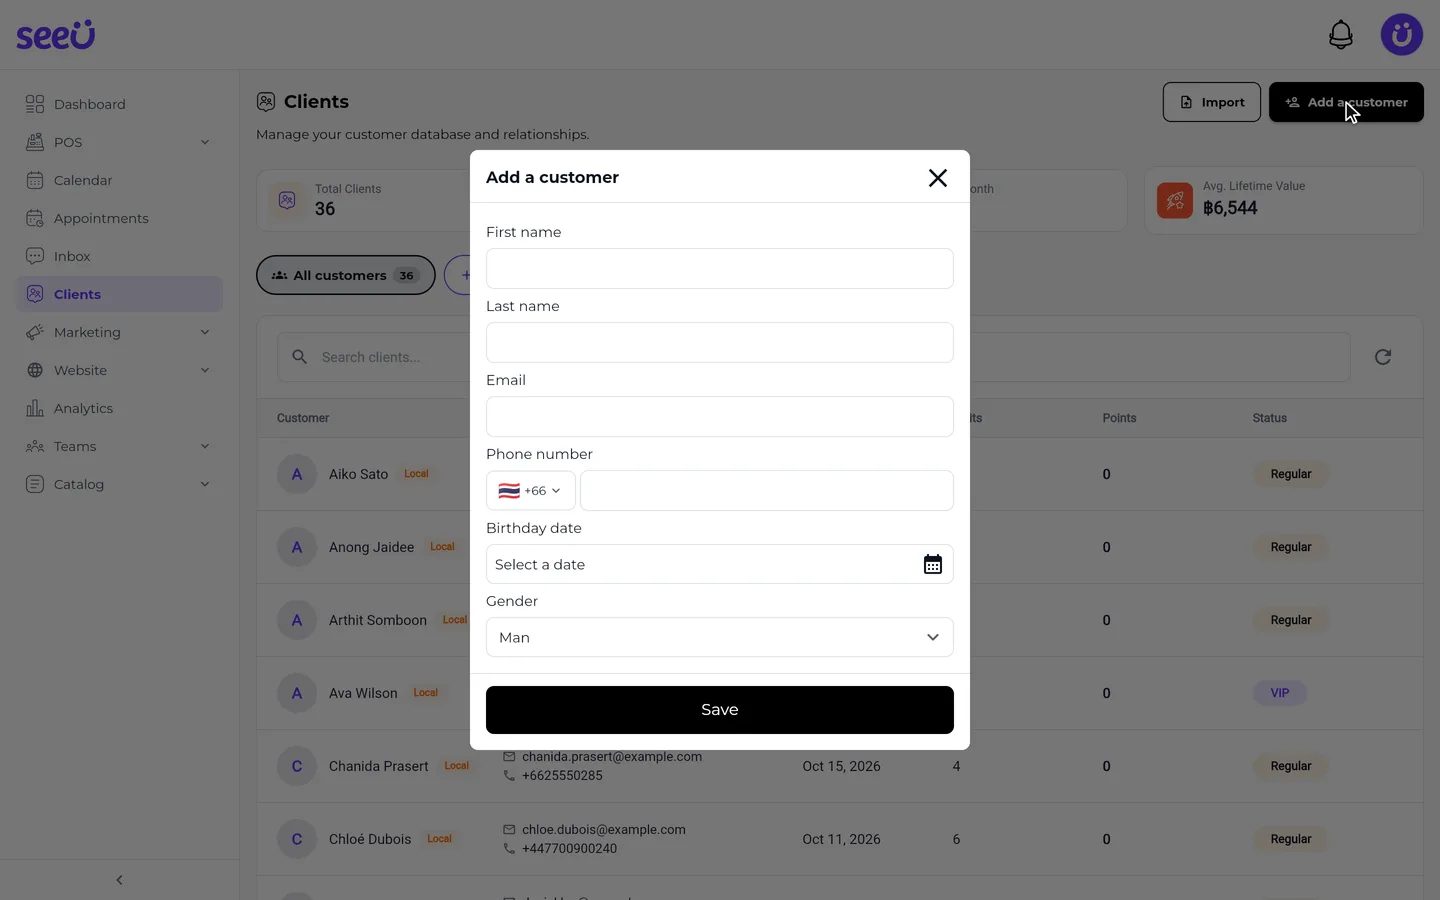
Task: Click the Total Clients icon
Action: tap(287, 200)
